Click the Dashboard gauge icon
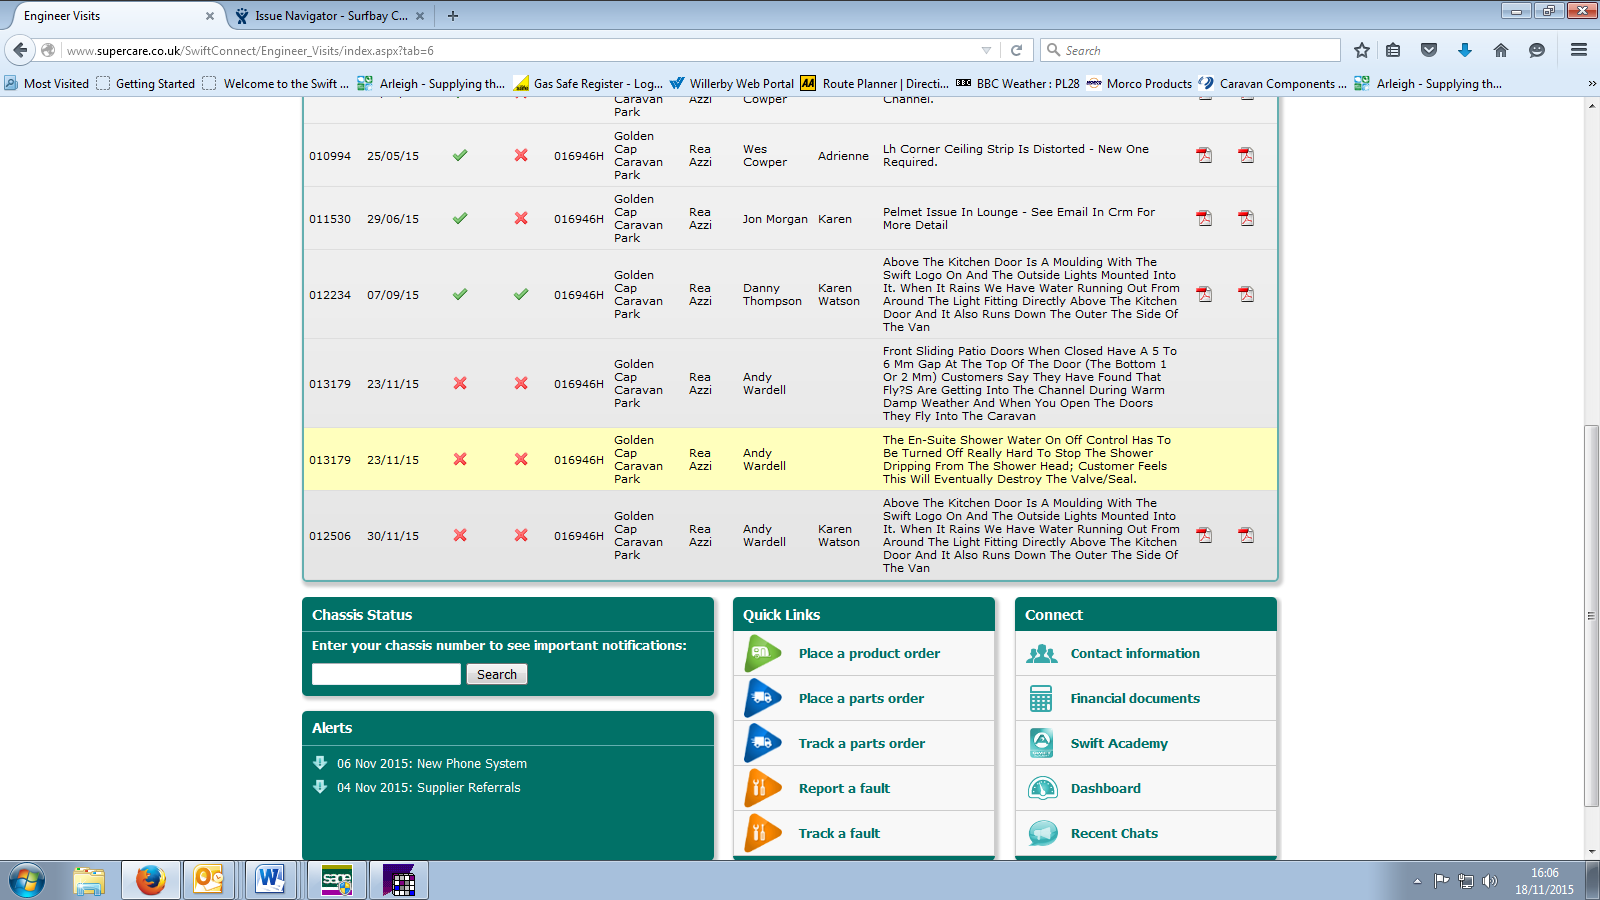This screenshot has width=1600, height=900. tap(1042, 788)
